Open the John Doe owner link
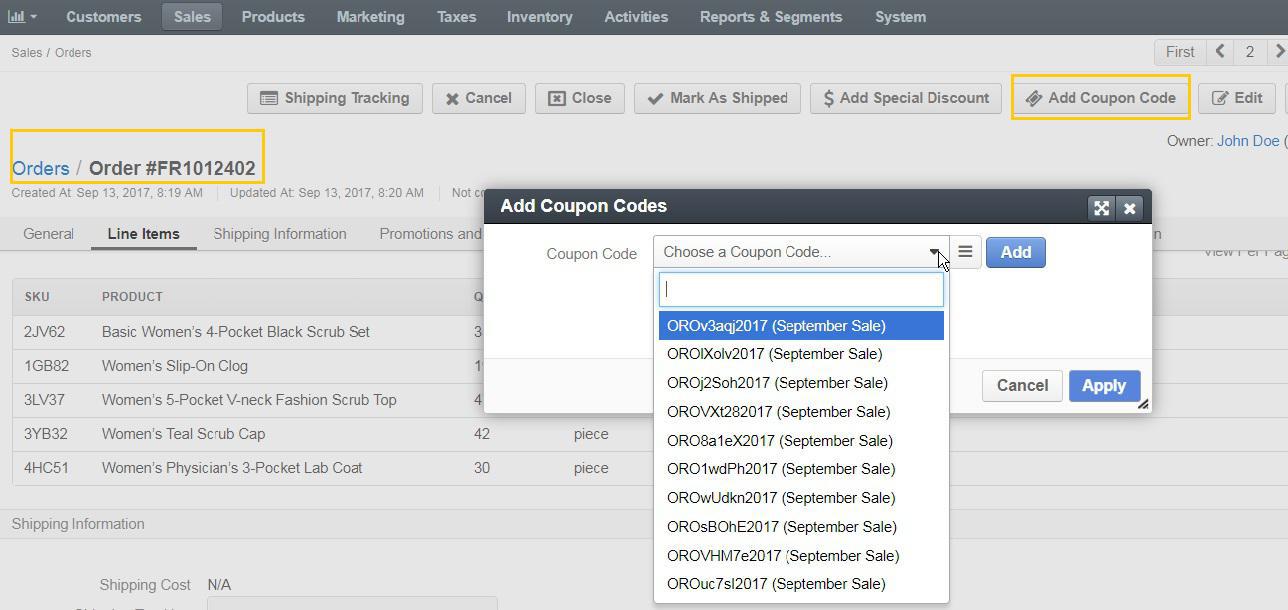The image size is (1288, 610). point(1248,141)
